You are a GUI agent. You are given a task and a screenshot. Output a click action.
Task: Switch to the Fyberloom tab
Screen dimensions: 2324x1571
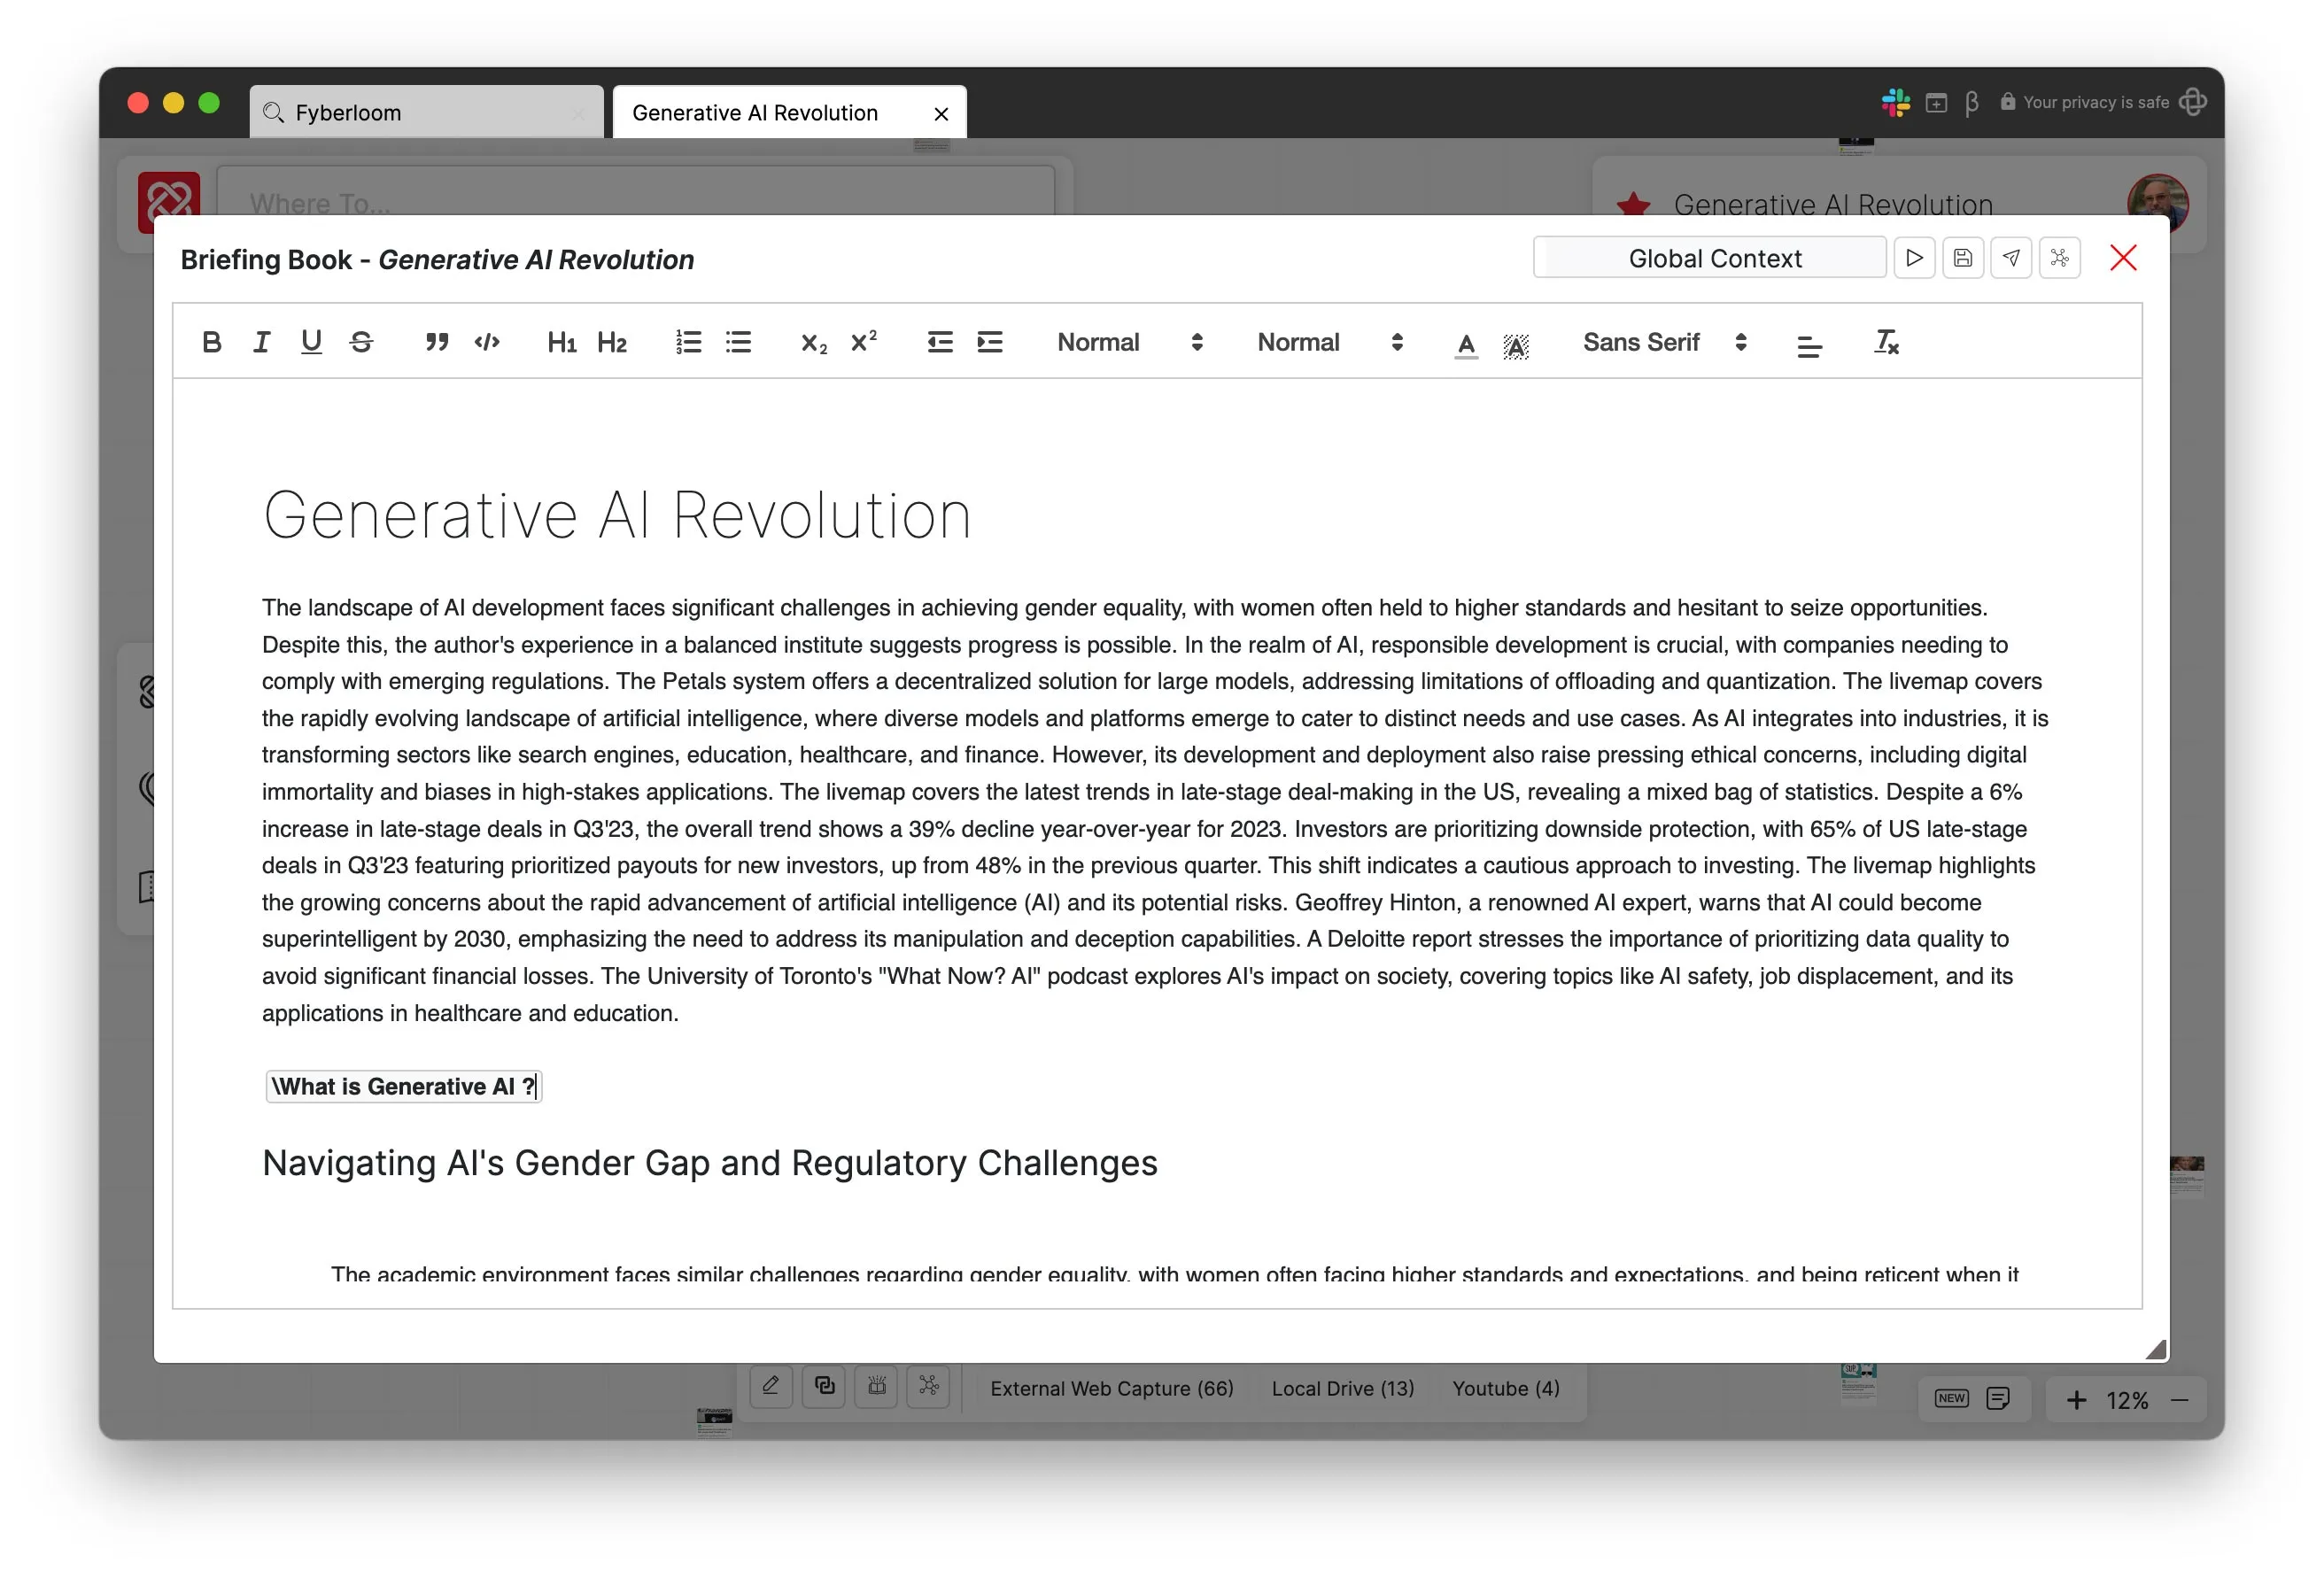(426, 112)
